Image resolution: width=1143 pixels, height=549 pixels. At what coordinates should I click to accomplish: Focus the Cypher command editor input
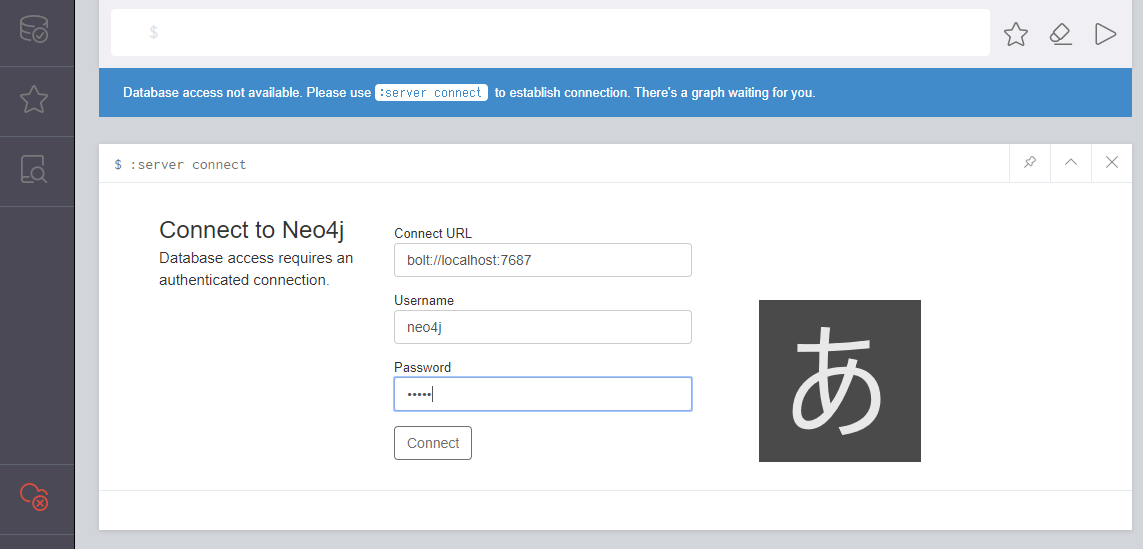(x=550, y=32)
